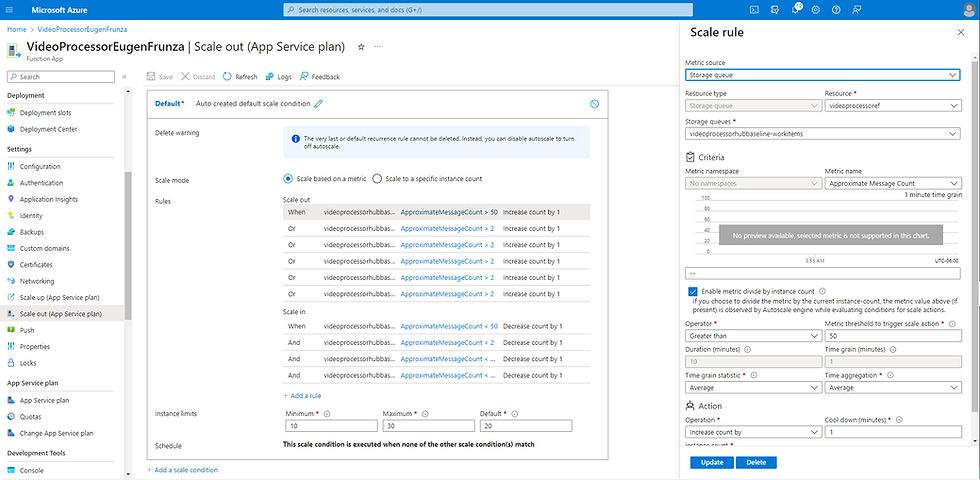The width and height of the screenshot is (980, 480).
Task: Open portal settings gear
Action: [x=816, y=9]
